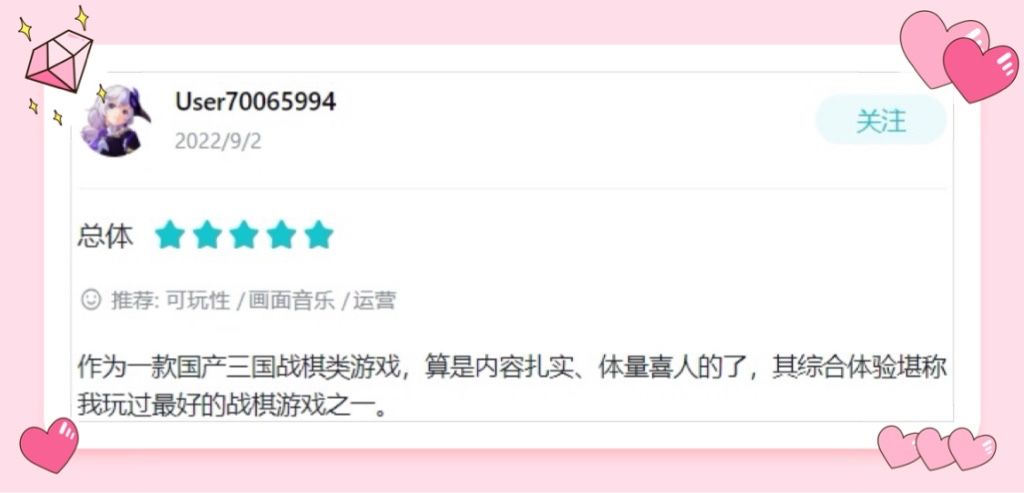Click the pink diamond gem decoration
This screenshot has height=493, width=1024.
coord(58,61)
